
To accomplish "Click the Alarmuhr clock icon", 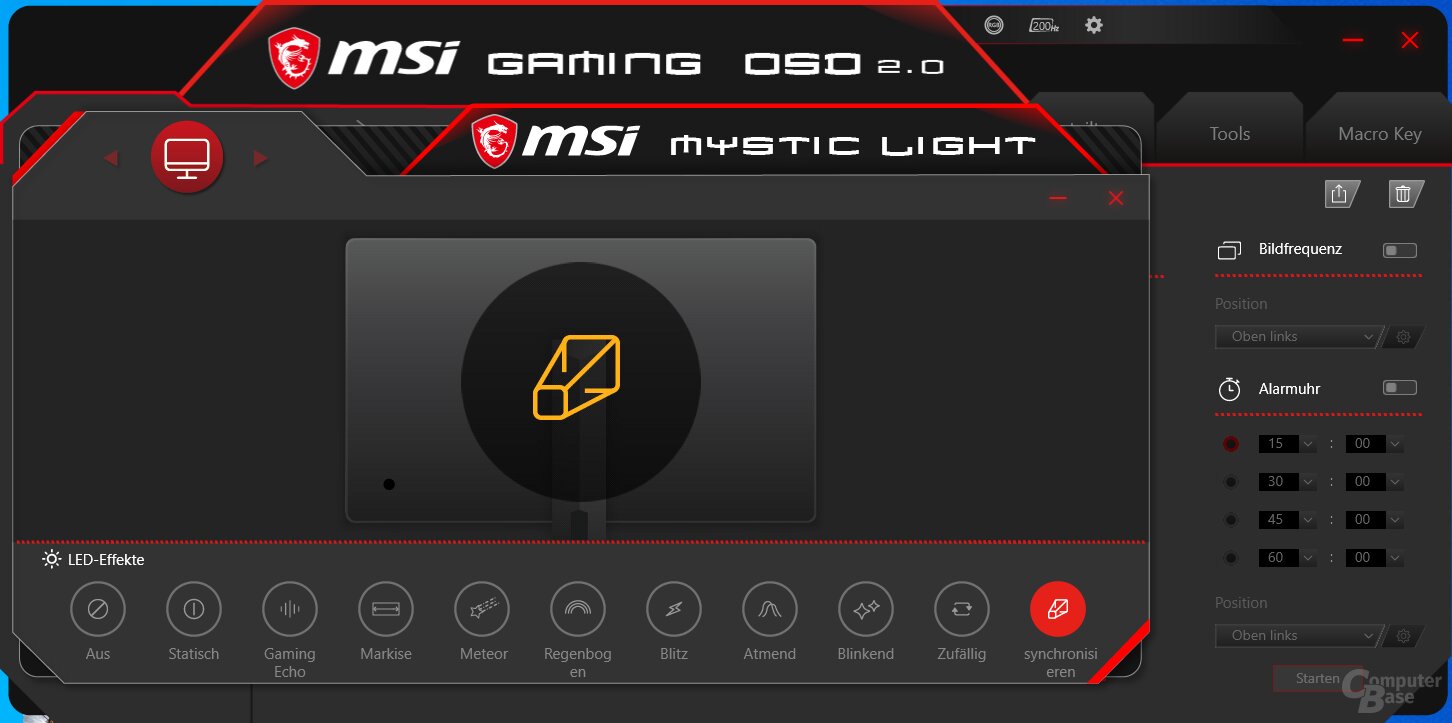I will (1229, 389).
